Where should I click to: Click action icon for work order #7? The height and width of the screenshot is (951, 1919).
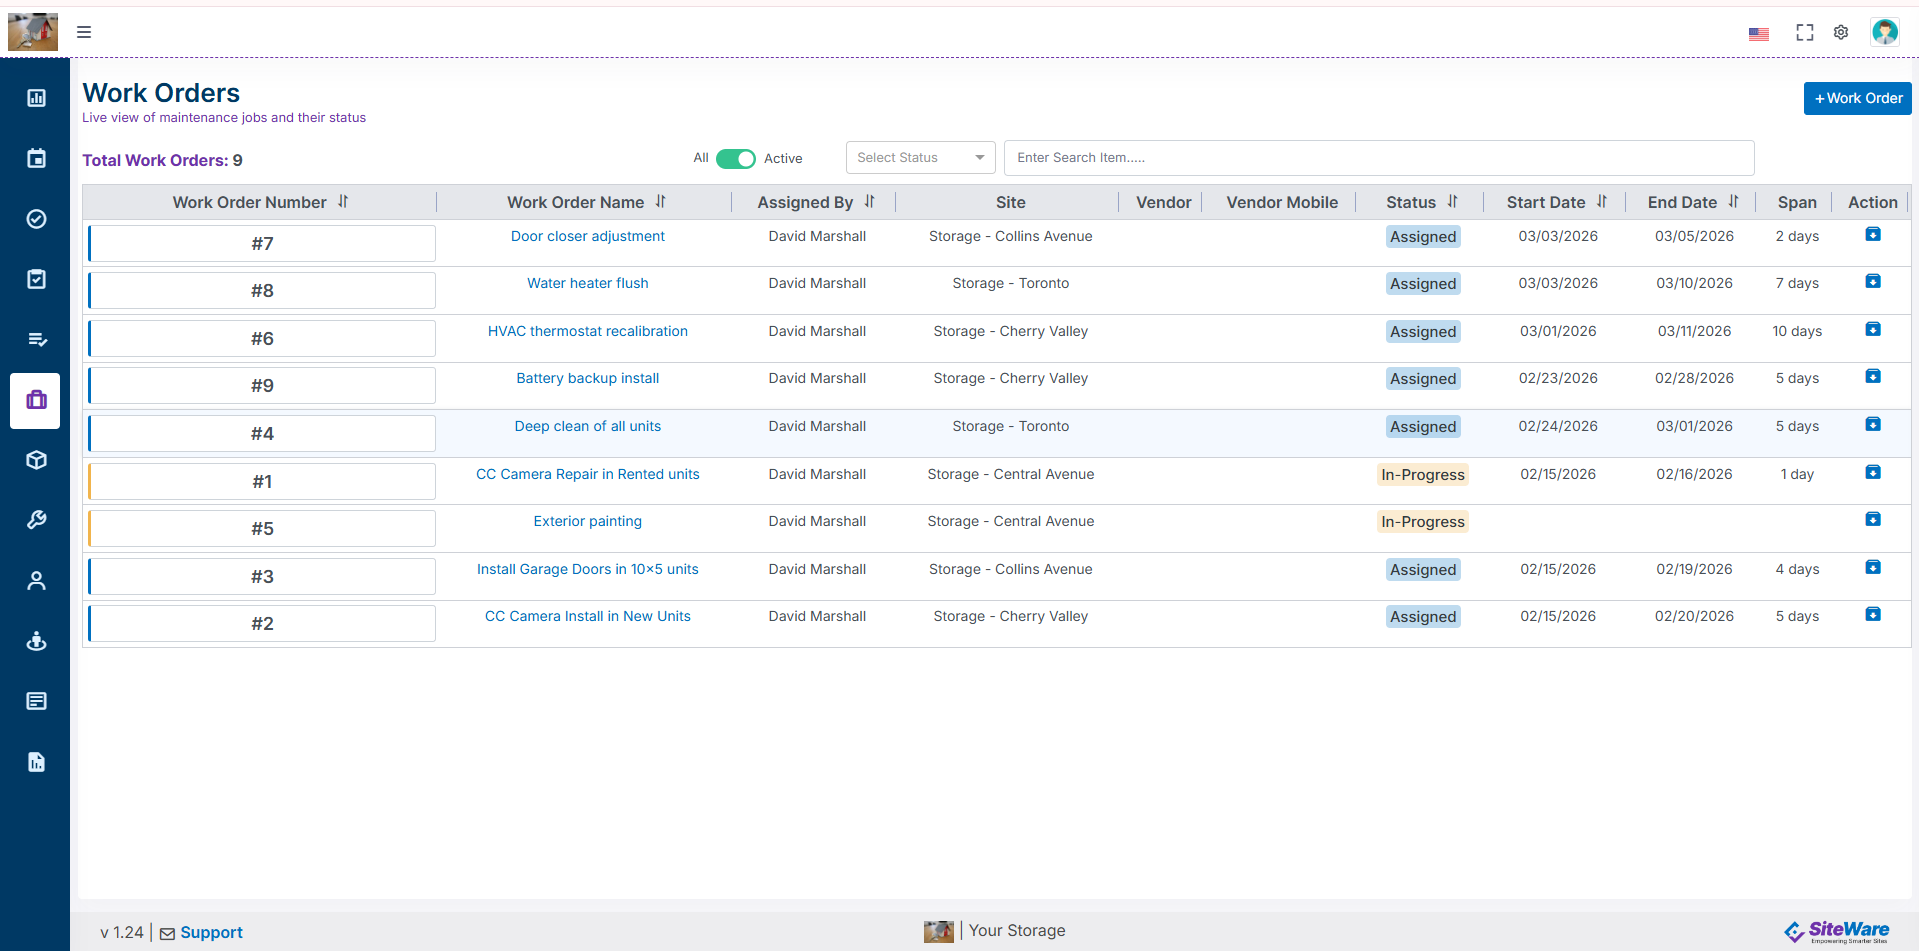[x=1872, y=235]
